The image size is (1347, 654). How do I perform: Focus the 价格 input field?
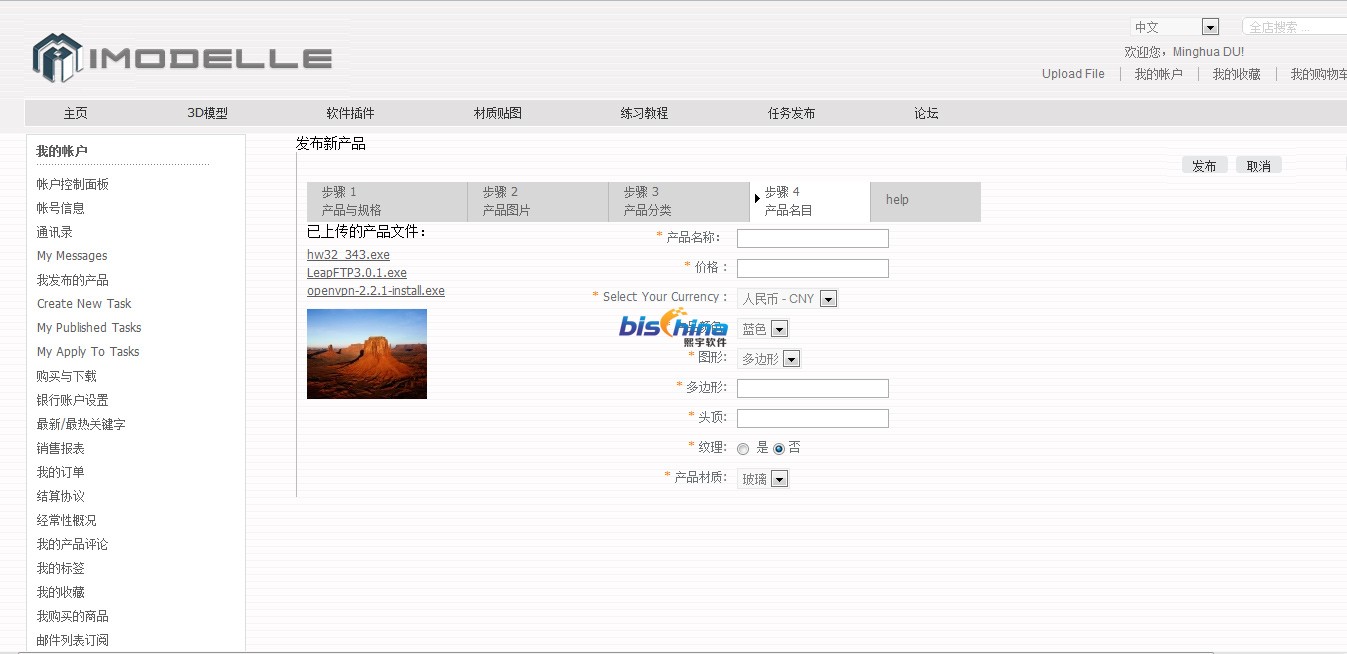[x=813, y=268]
